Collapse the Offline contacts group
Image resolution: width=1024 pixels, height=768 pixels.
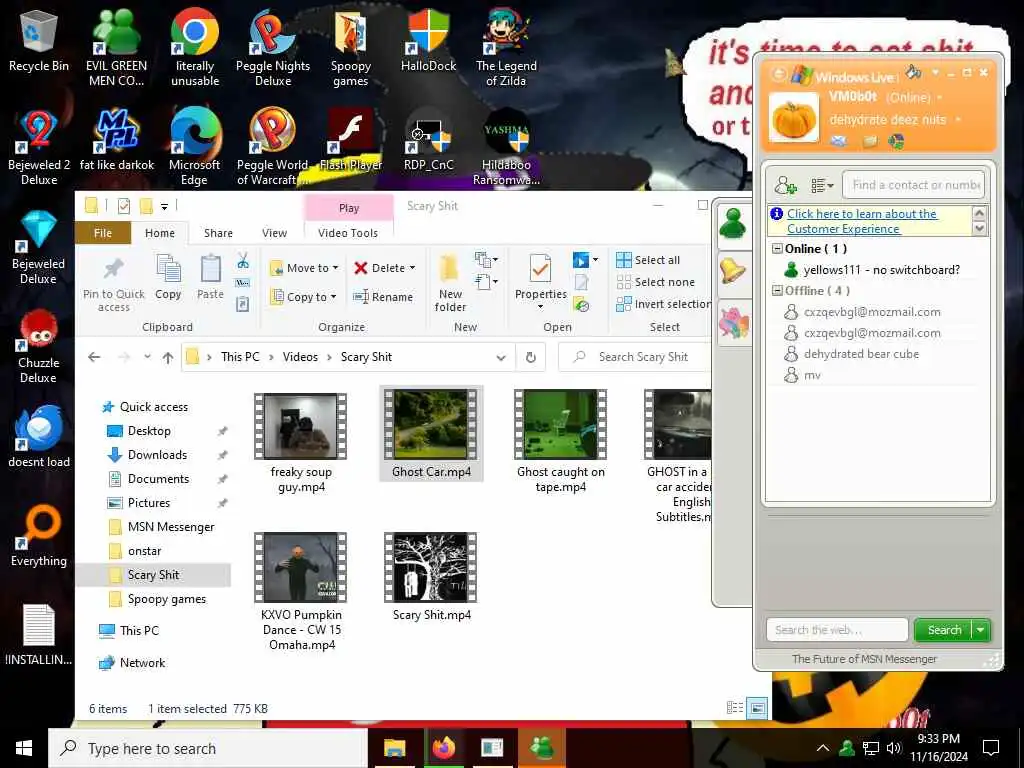coord(777,291)
